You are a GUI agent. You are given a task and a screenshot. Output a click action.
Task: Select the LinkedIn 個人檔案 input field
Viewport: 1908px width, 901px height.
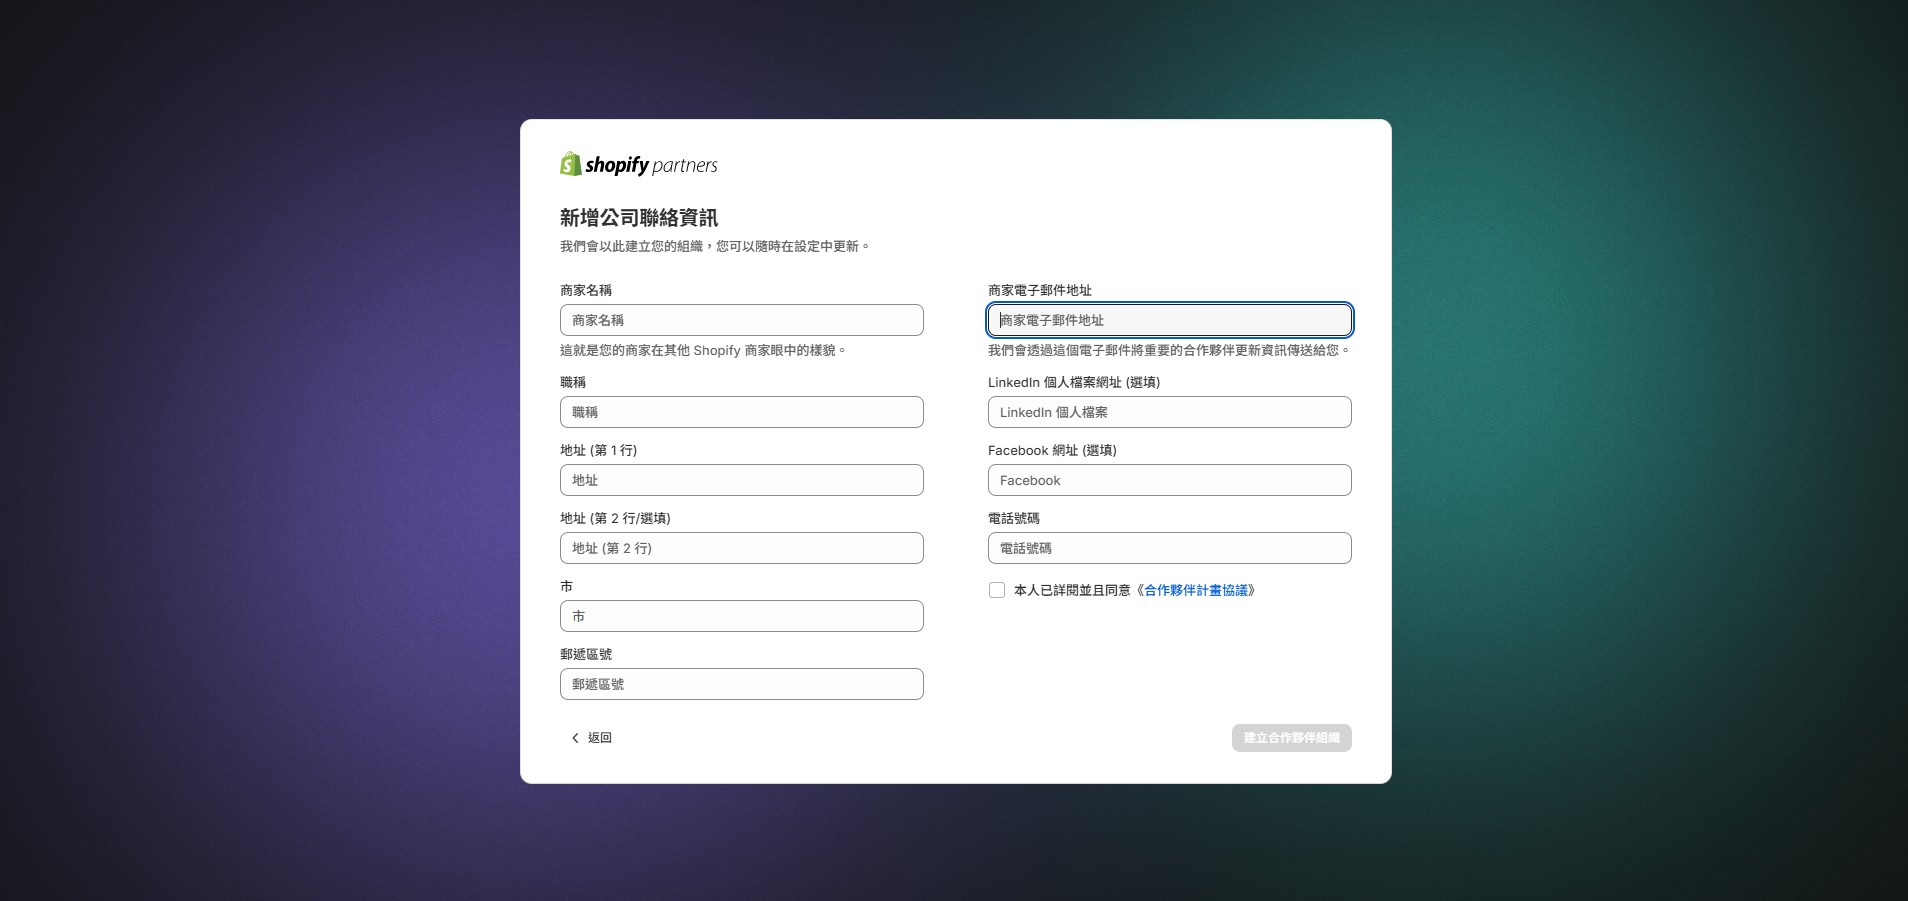[x=1170, y=412]
